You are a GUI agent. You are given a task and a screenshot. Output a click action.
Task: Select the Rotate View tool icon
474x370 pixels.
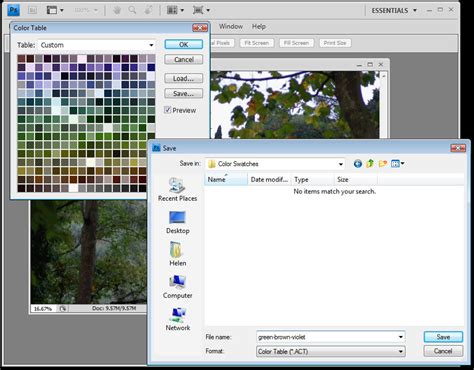(x=148, y=10)
